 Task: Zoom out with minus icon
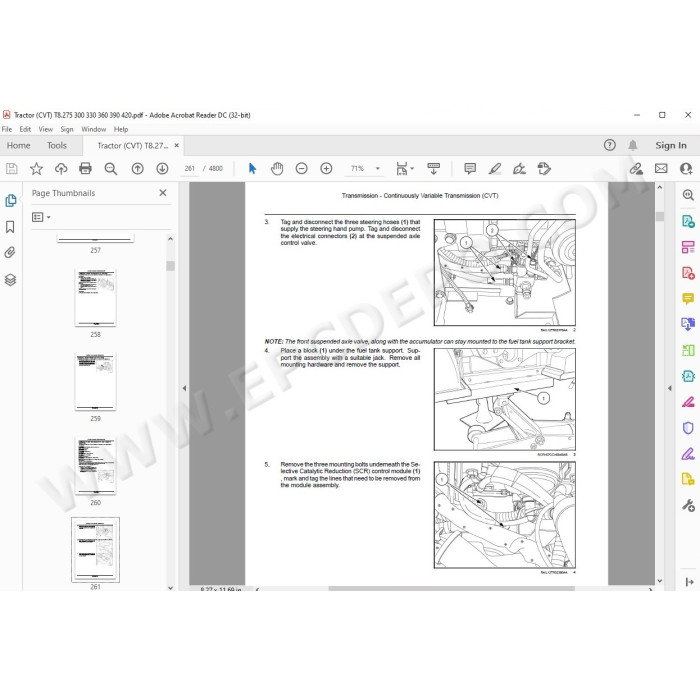[x=302, y=169]
